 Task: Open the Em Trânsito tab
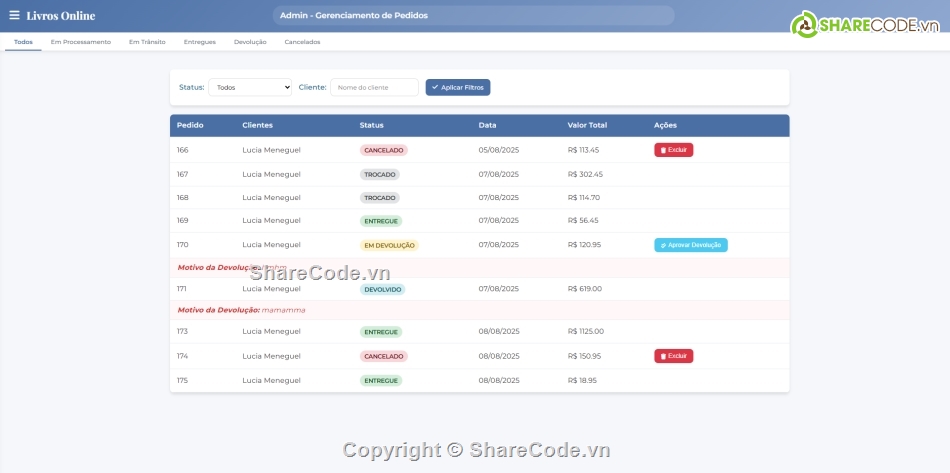point(147,42)
